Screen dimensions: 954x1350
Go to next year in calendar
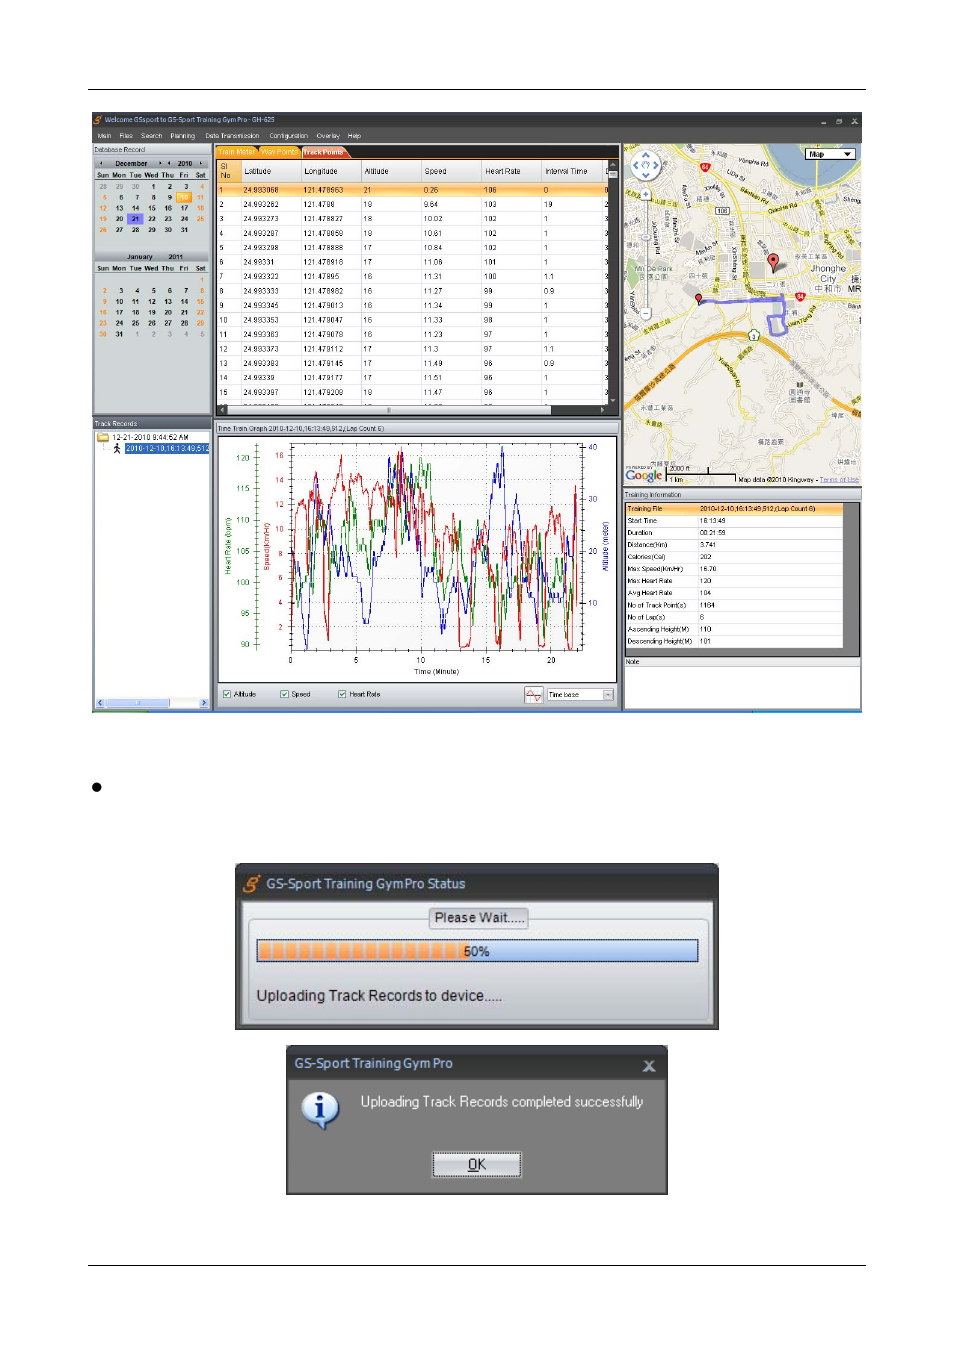pyautogui.click(x=201, y=163)
